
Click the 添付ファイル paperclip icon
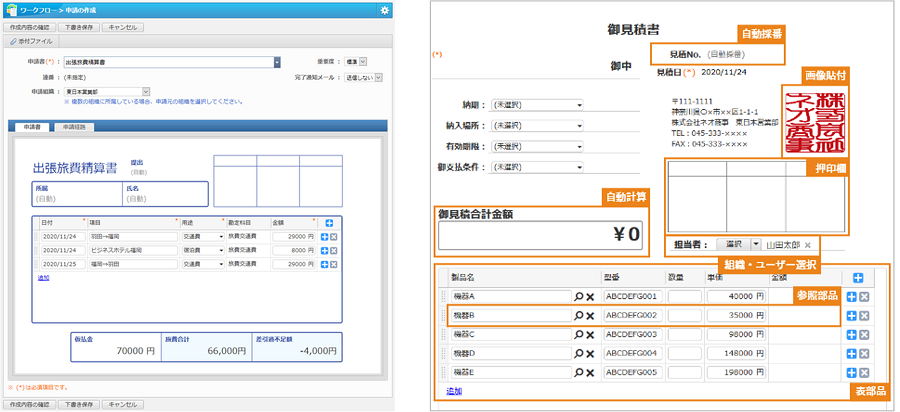[13, 42]
